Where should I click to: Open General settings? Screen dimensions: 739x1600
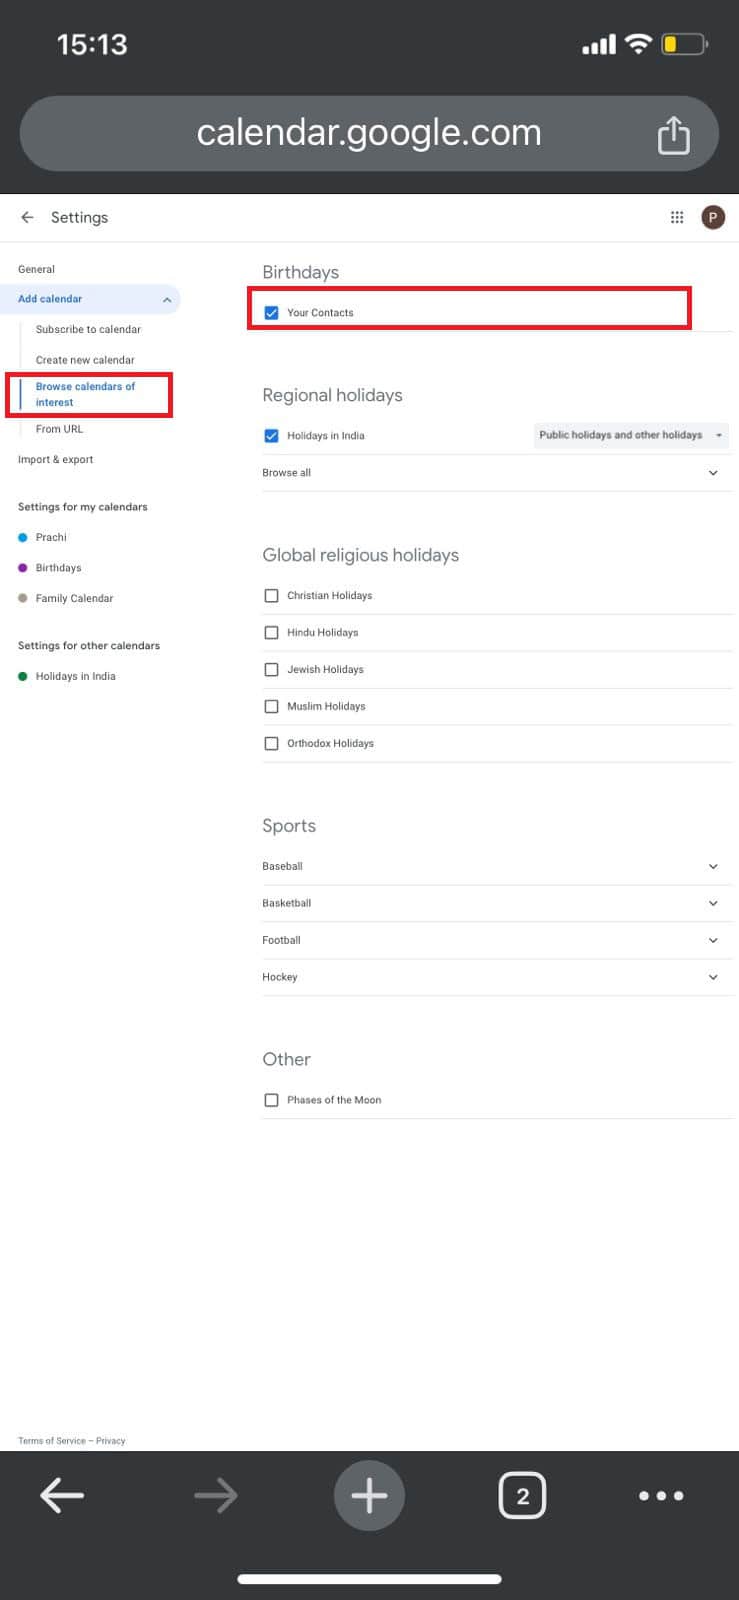[36, 269]
